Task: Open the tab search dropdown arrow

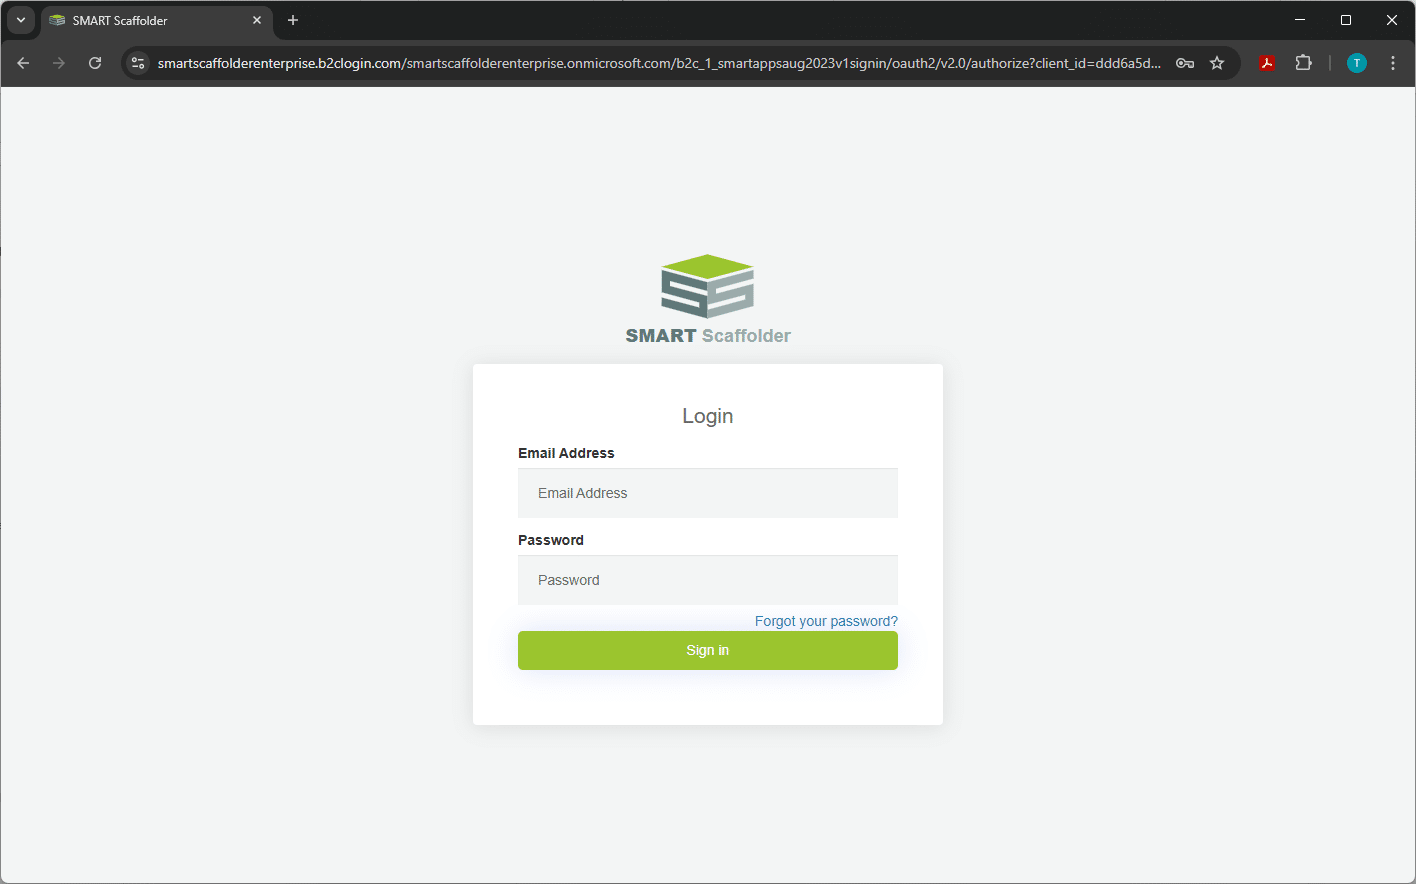Action: 20,20
